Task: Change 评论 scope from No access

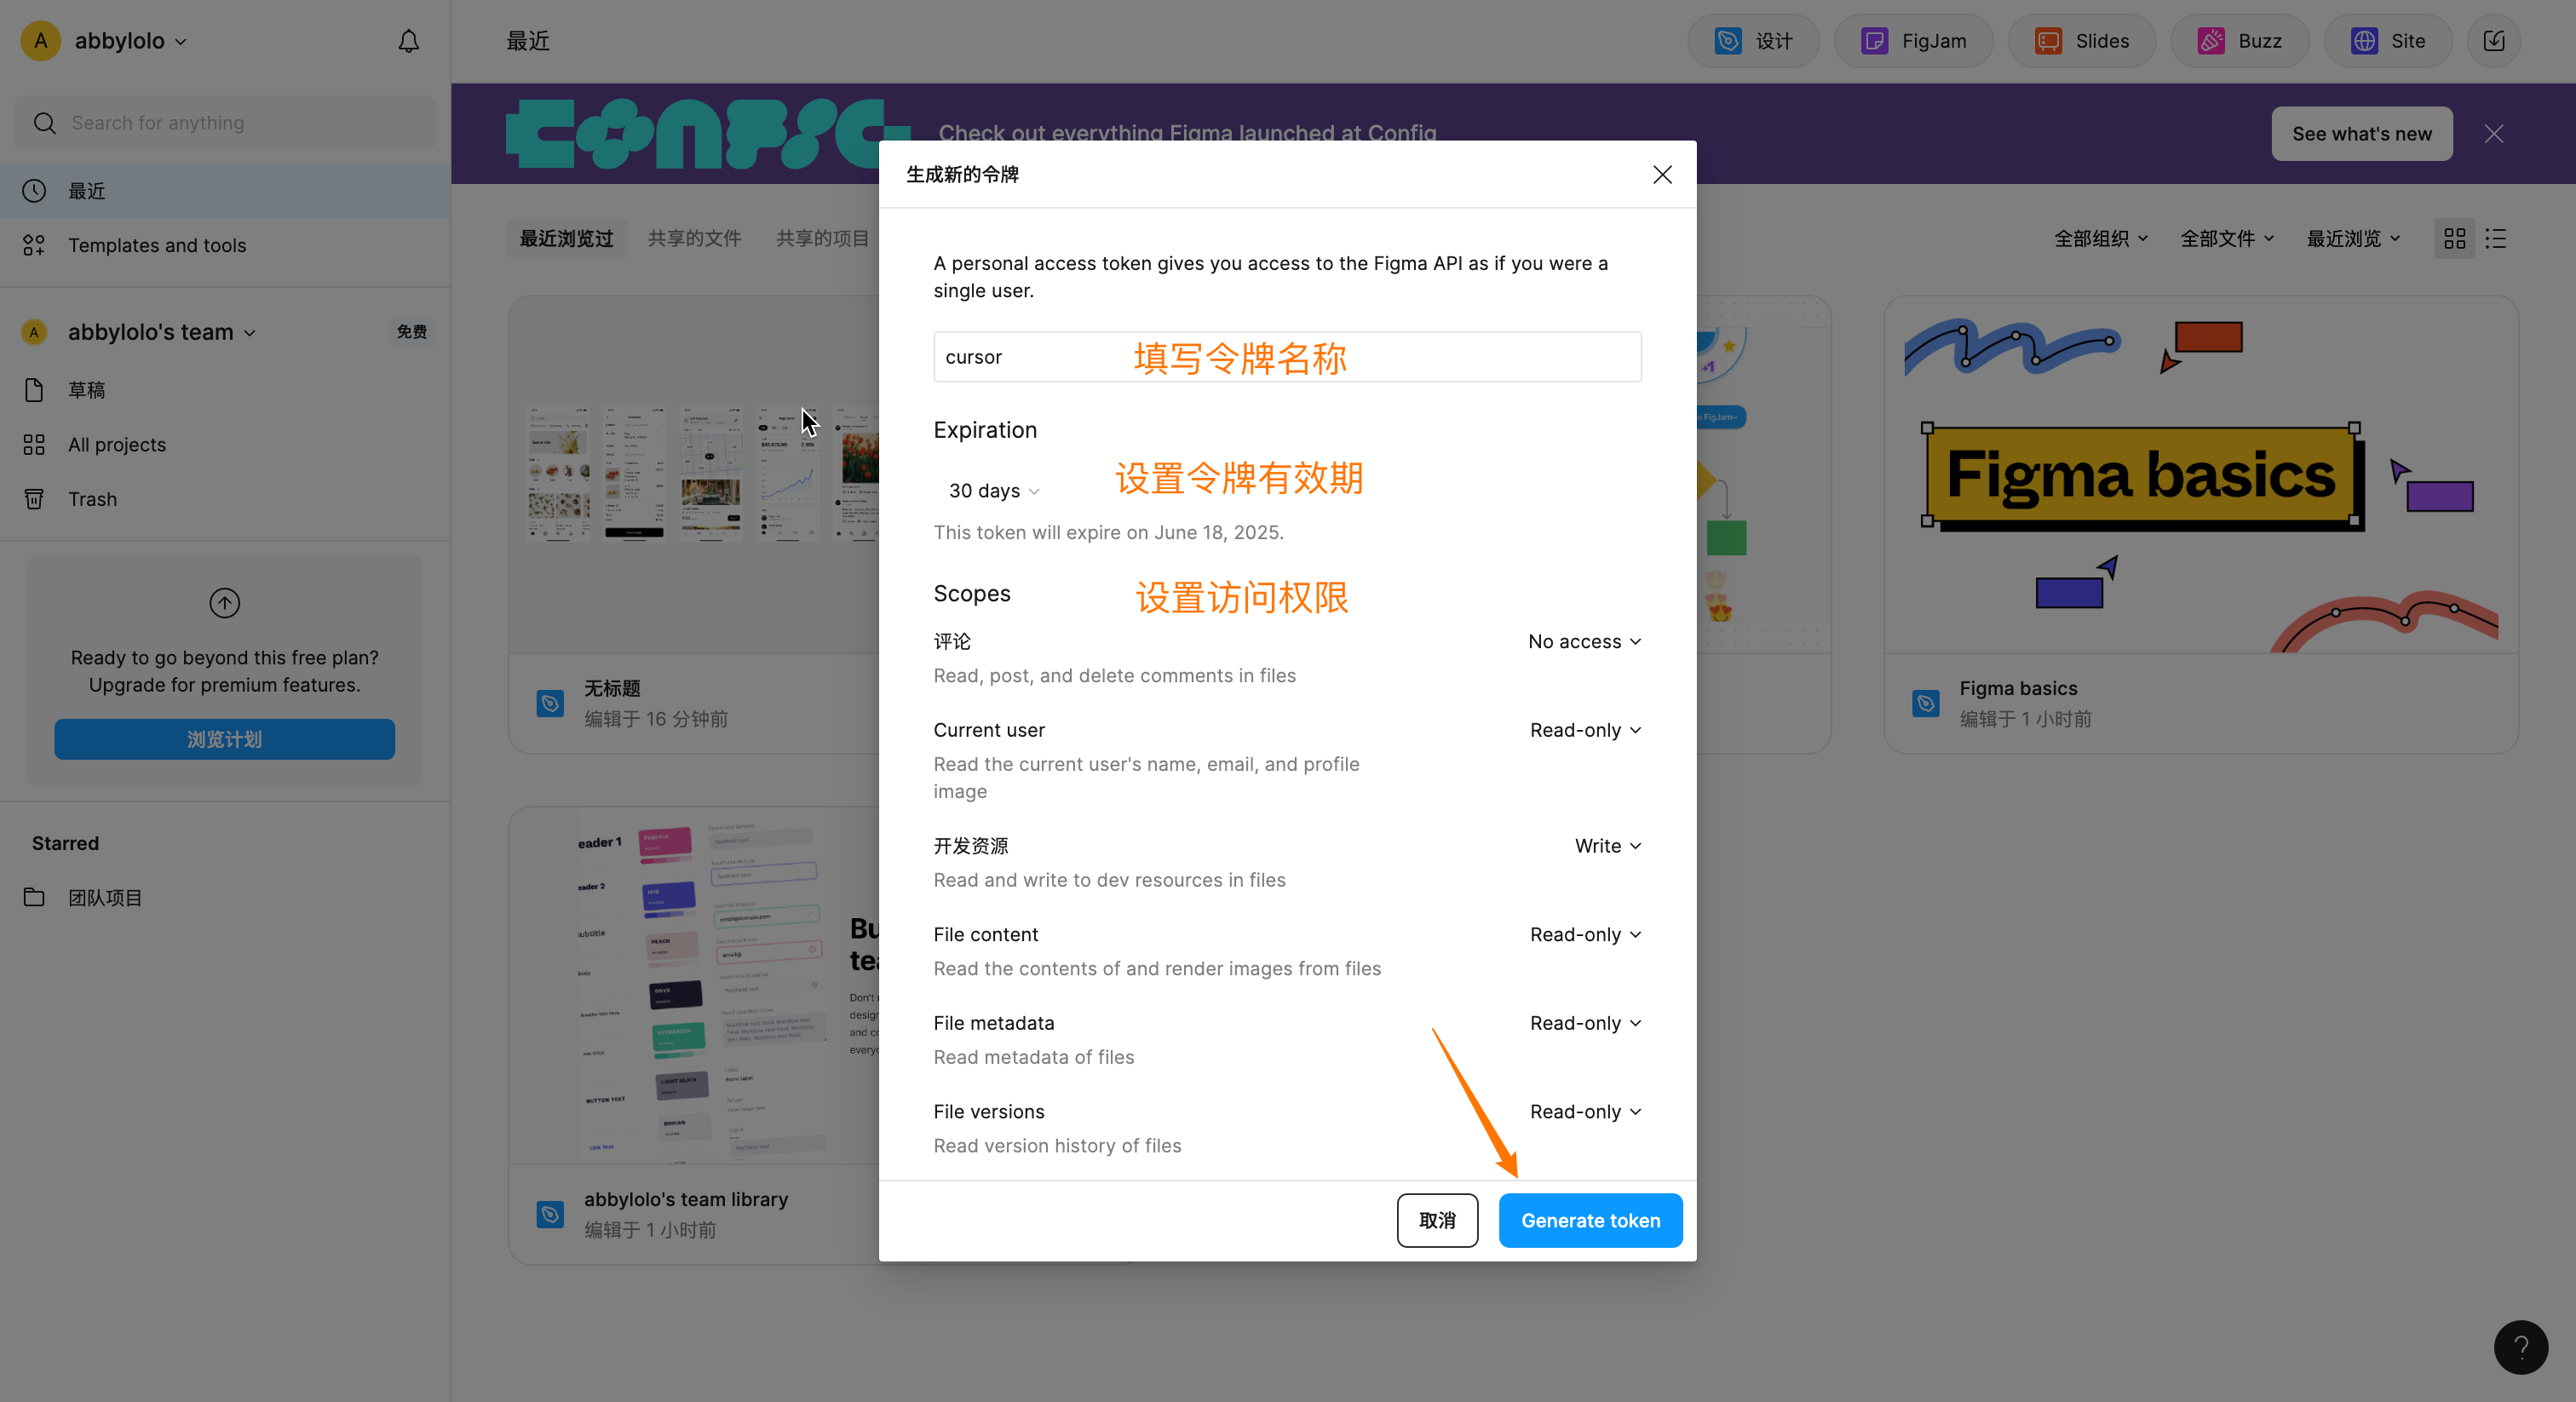Action: pyautogui.click(x=1585, y=641)
